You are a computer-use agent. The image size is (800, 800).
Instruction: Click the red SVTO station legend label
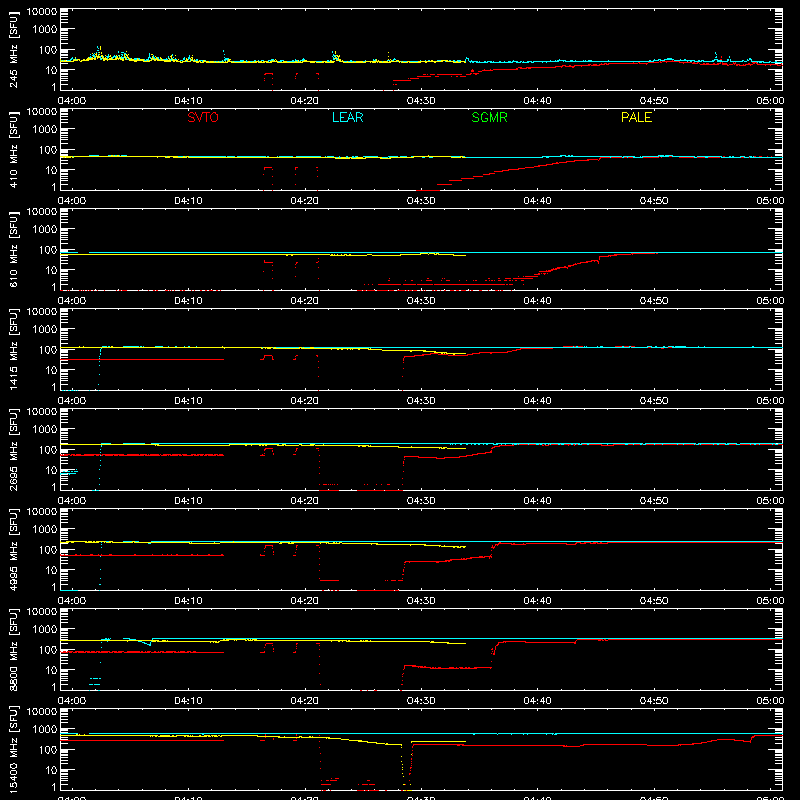(203, 117)
